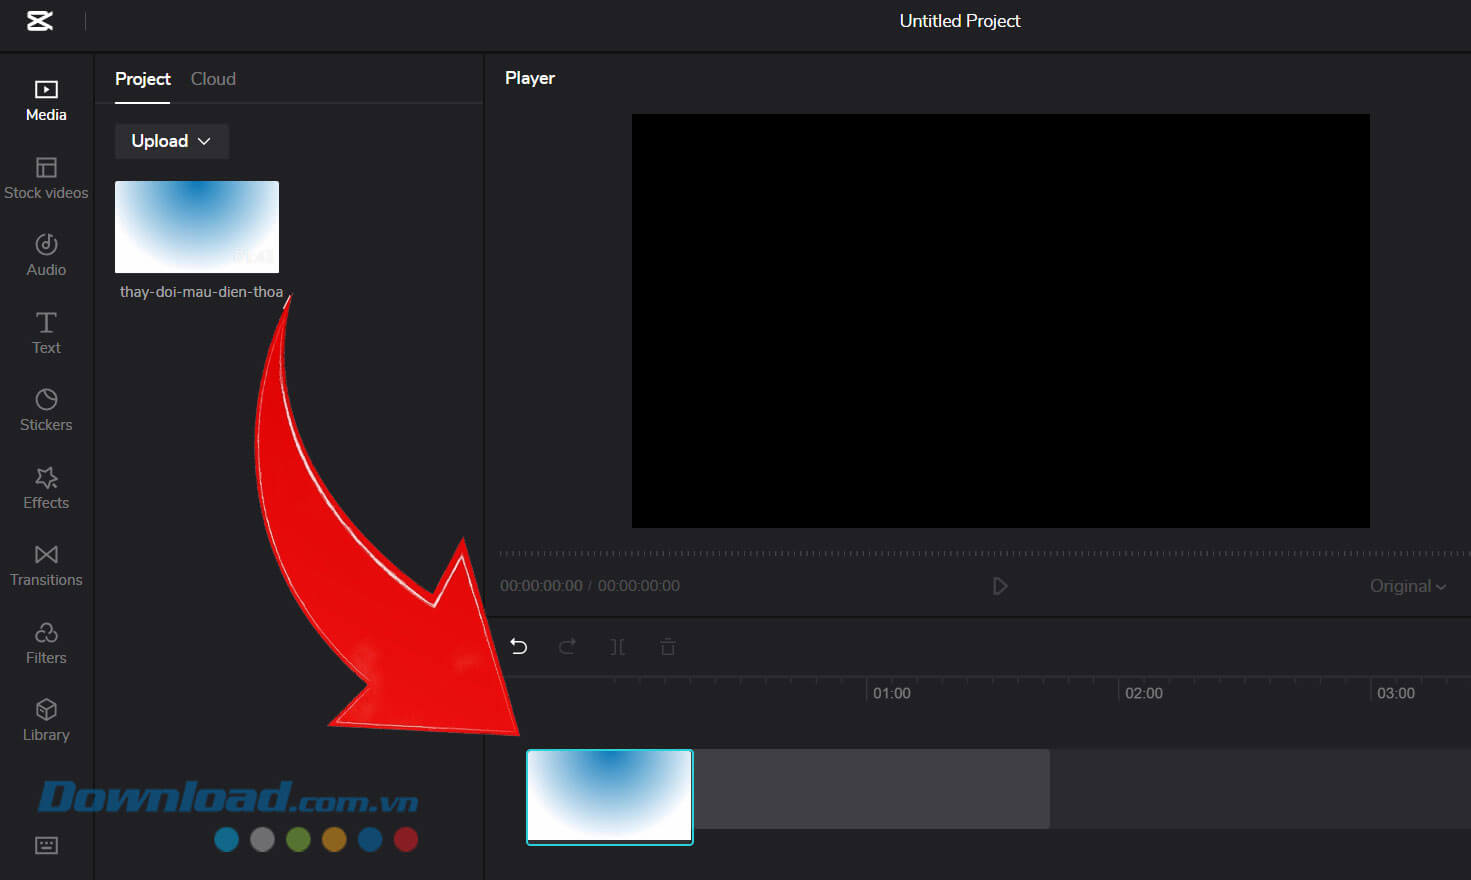Open the Media panel
1471x880 pixels.
tap(45, 99)
